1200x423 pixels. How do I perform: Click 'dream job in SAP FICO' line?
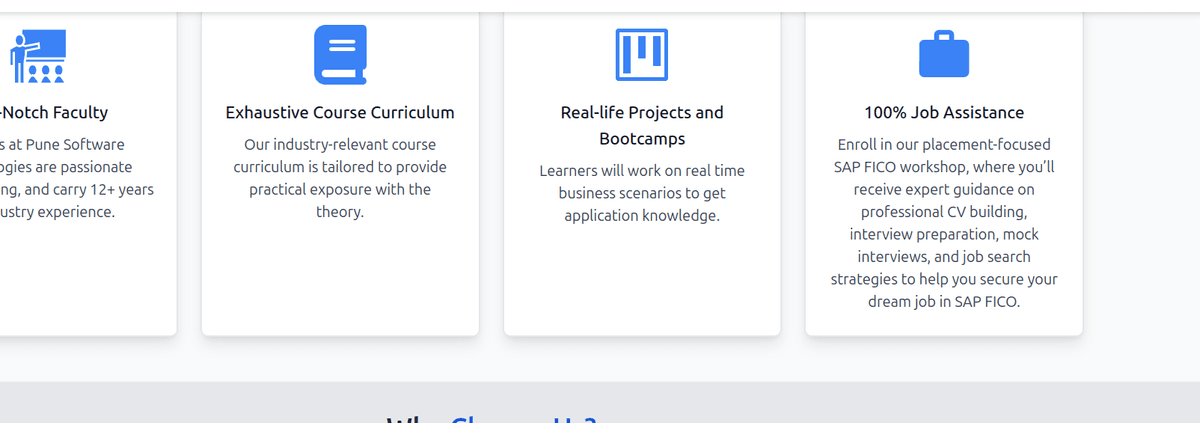pyautogui.click(x=944, y=301)
